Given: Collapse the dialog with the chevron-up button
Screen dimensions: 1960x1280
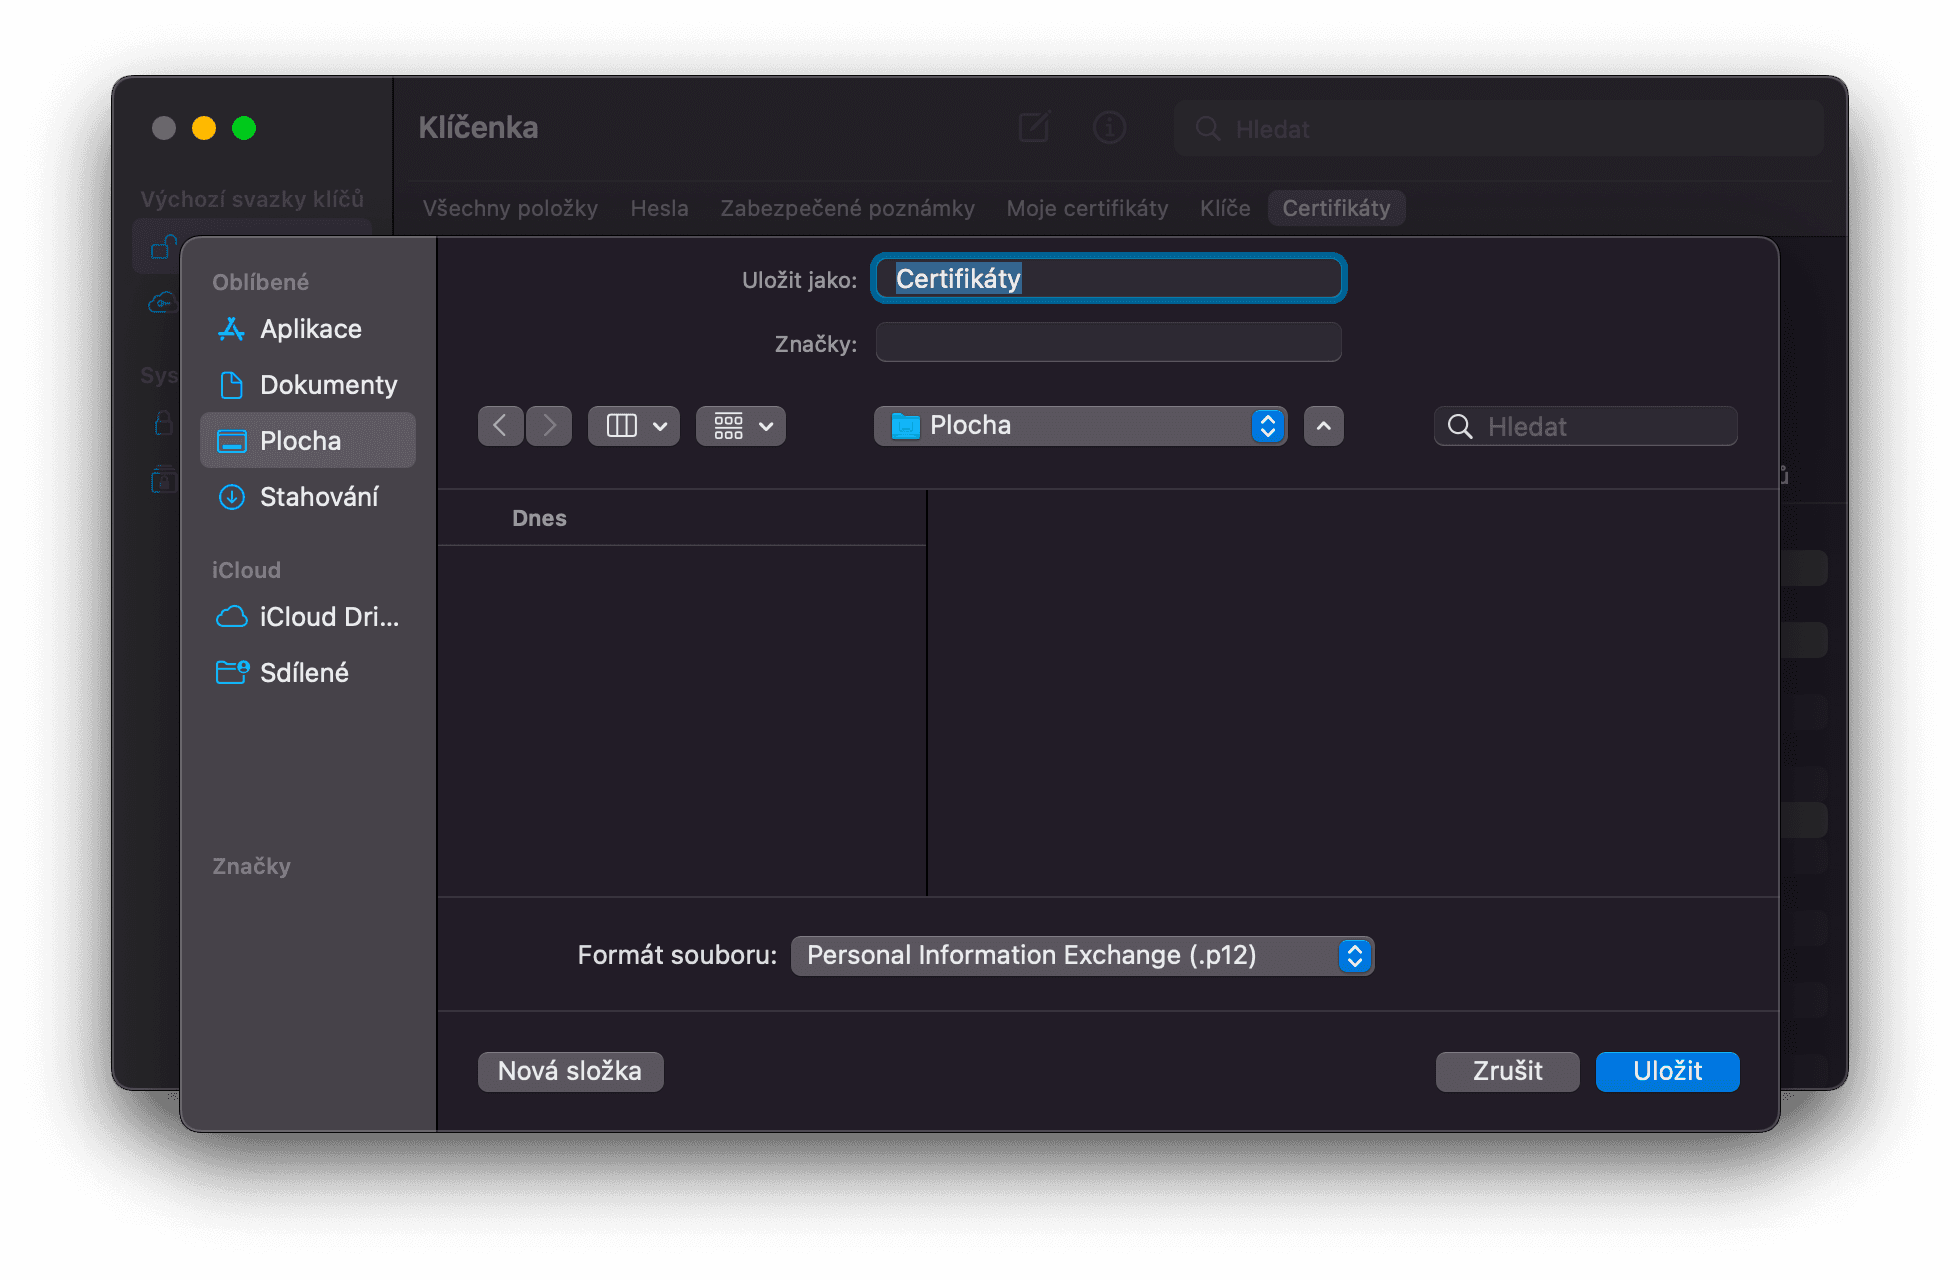Looking at the screenshot, I should point(1323,426).
